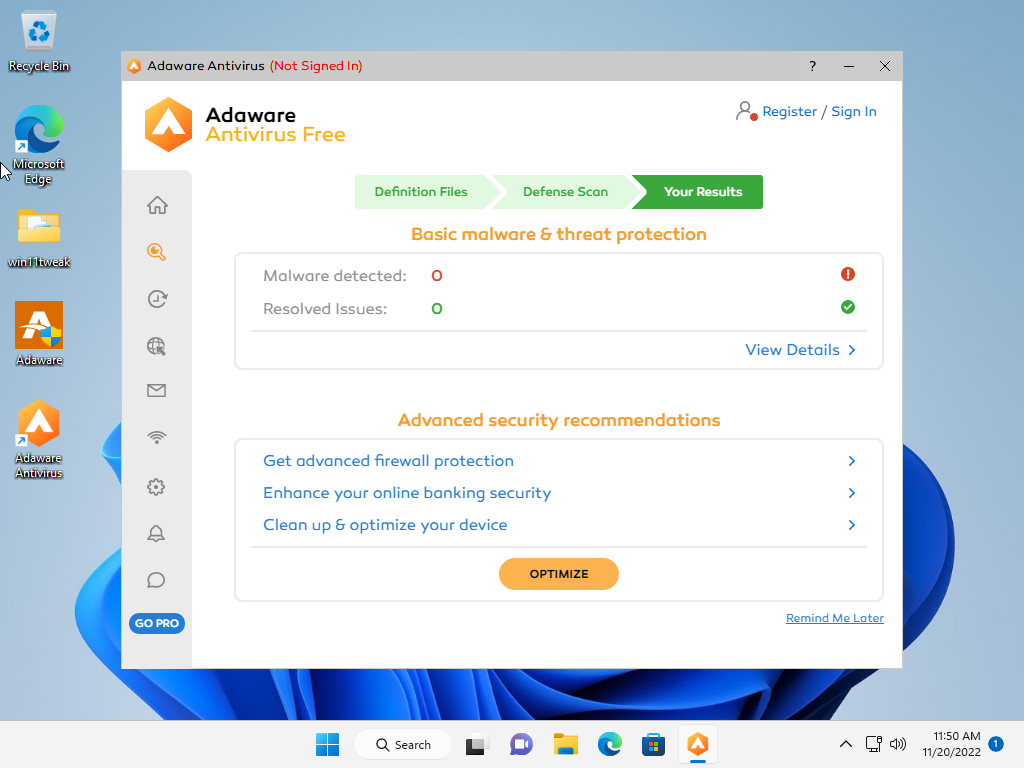Close the Adaware Antivirus window
The image size is (1024, 768).
pyautogui.click(x=885, y=66)
